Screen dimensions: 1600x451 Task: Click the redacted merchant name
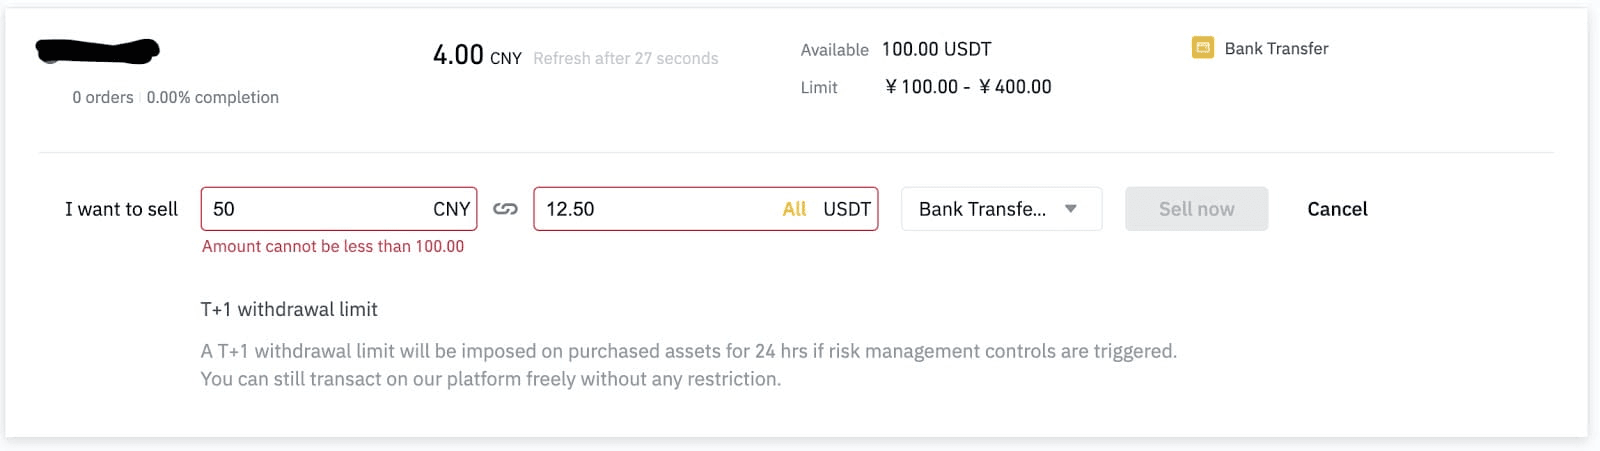[x=98, y=51]
